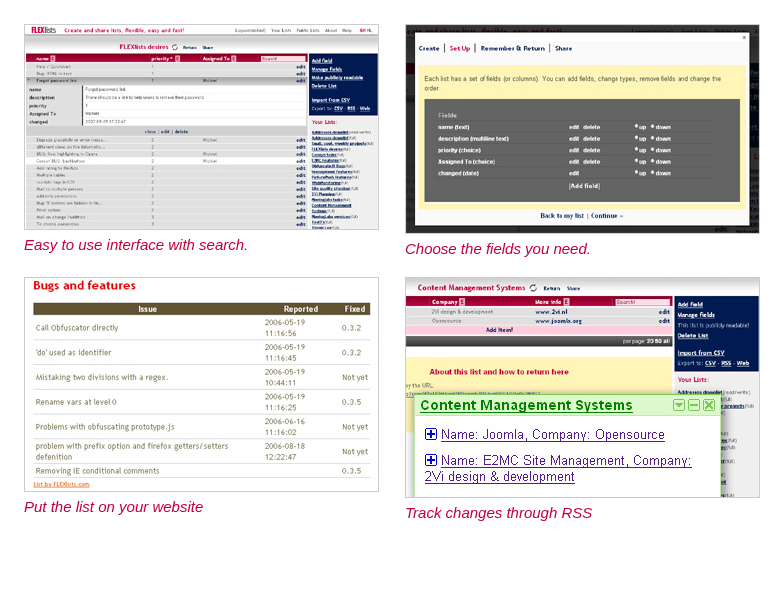Click Add field in FLEXlists desires sidebar
This screenshot has width=782, height=600.
tap(322, 60)
